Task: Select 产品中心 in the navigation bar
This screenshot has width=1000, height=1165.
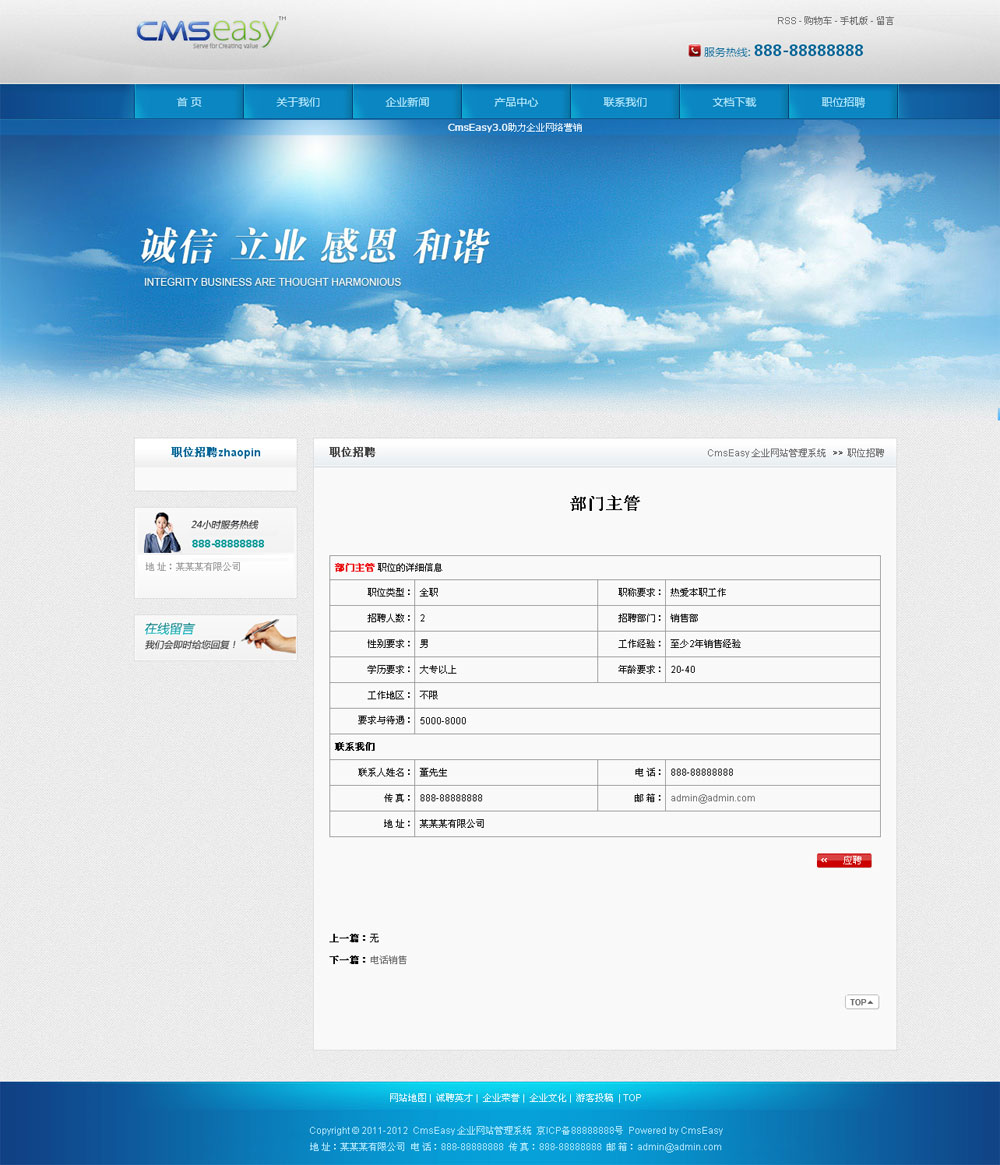Action: click(516, 102)
